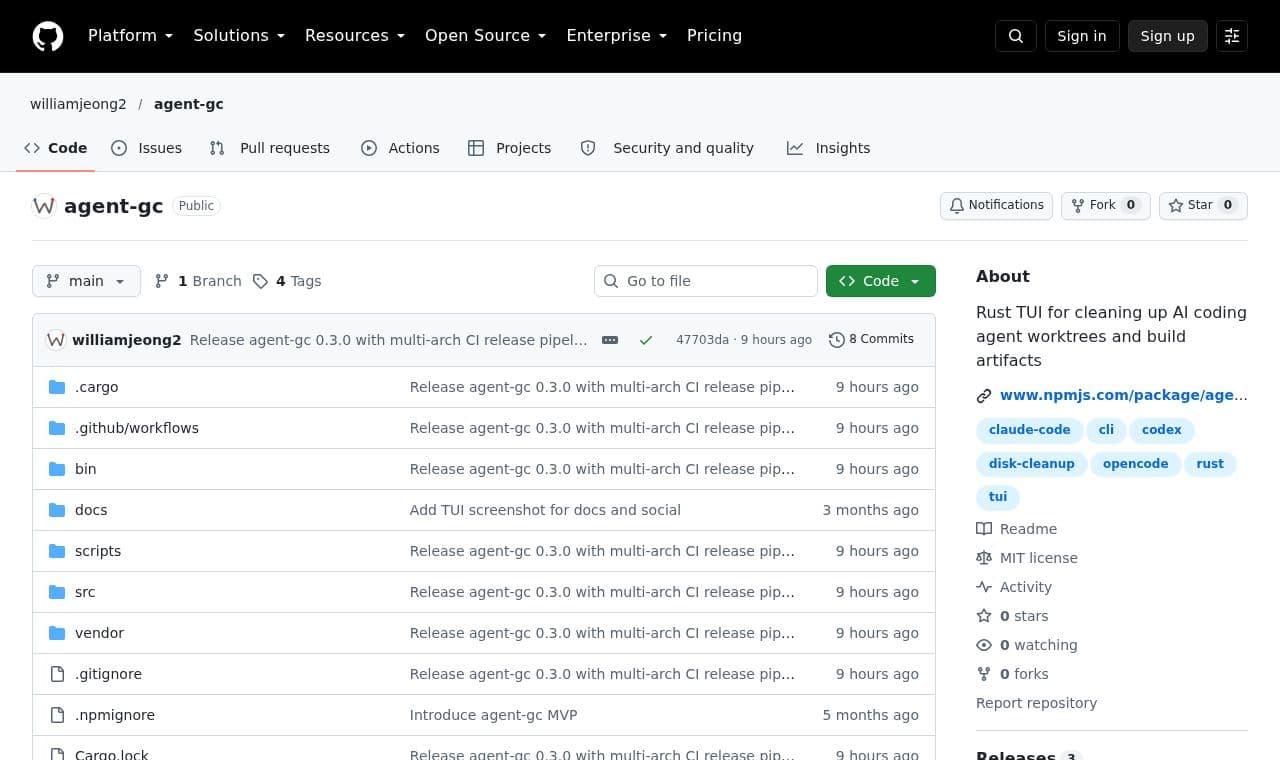This screenshot has height=760, width=1280.
Task: Click the commit message ellipsis icon
Action: pyautogui.click(x=610, y=340)
